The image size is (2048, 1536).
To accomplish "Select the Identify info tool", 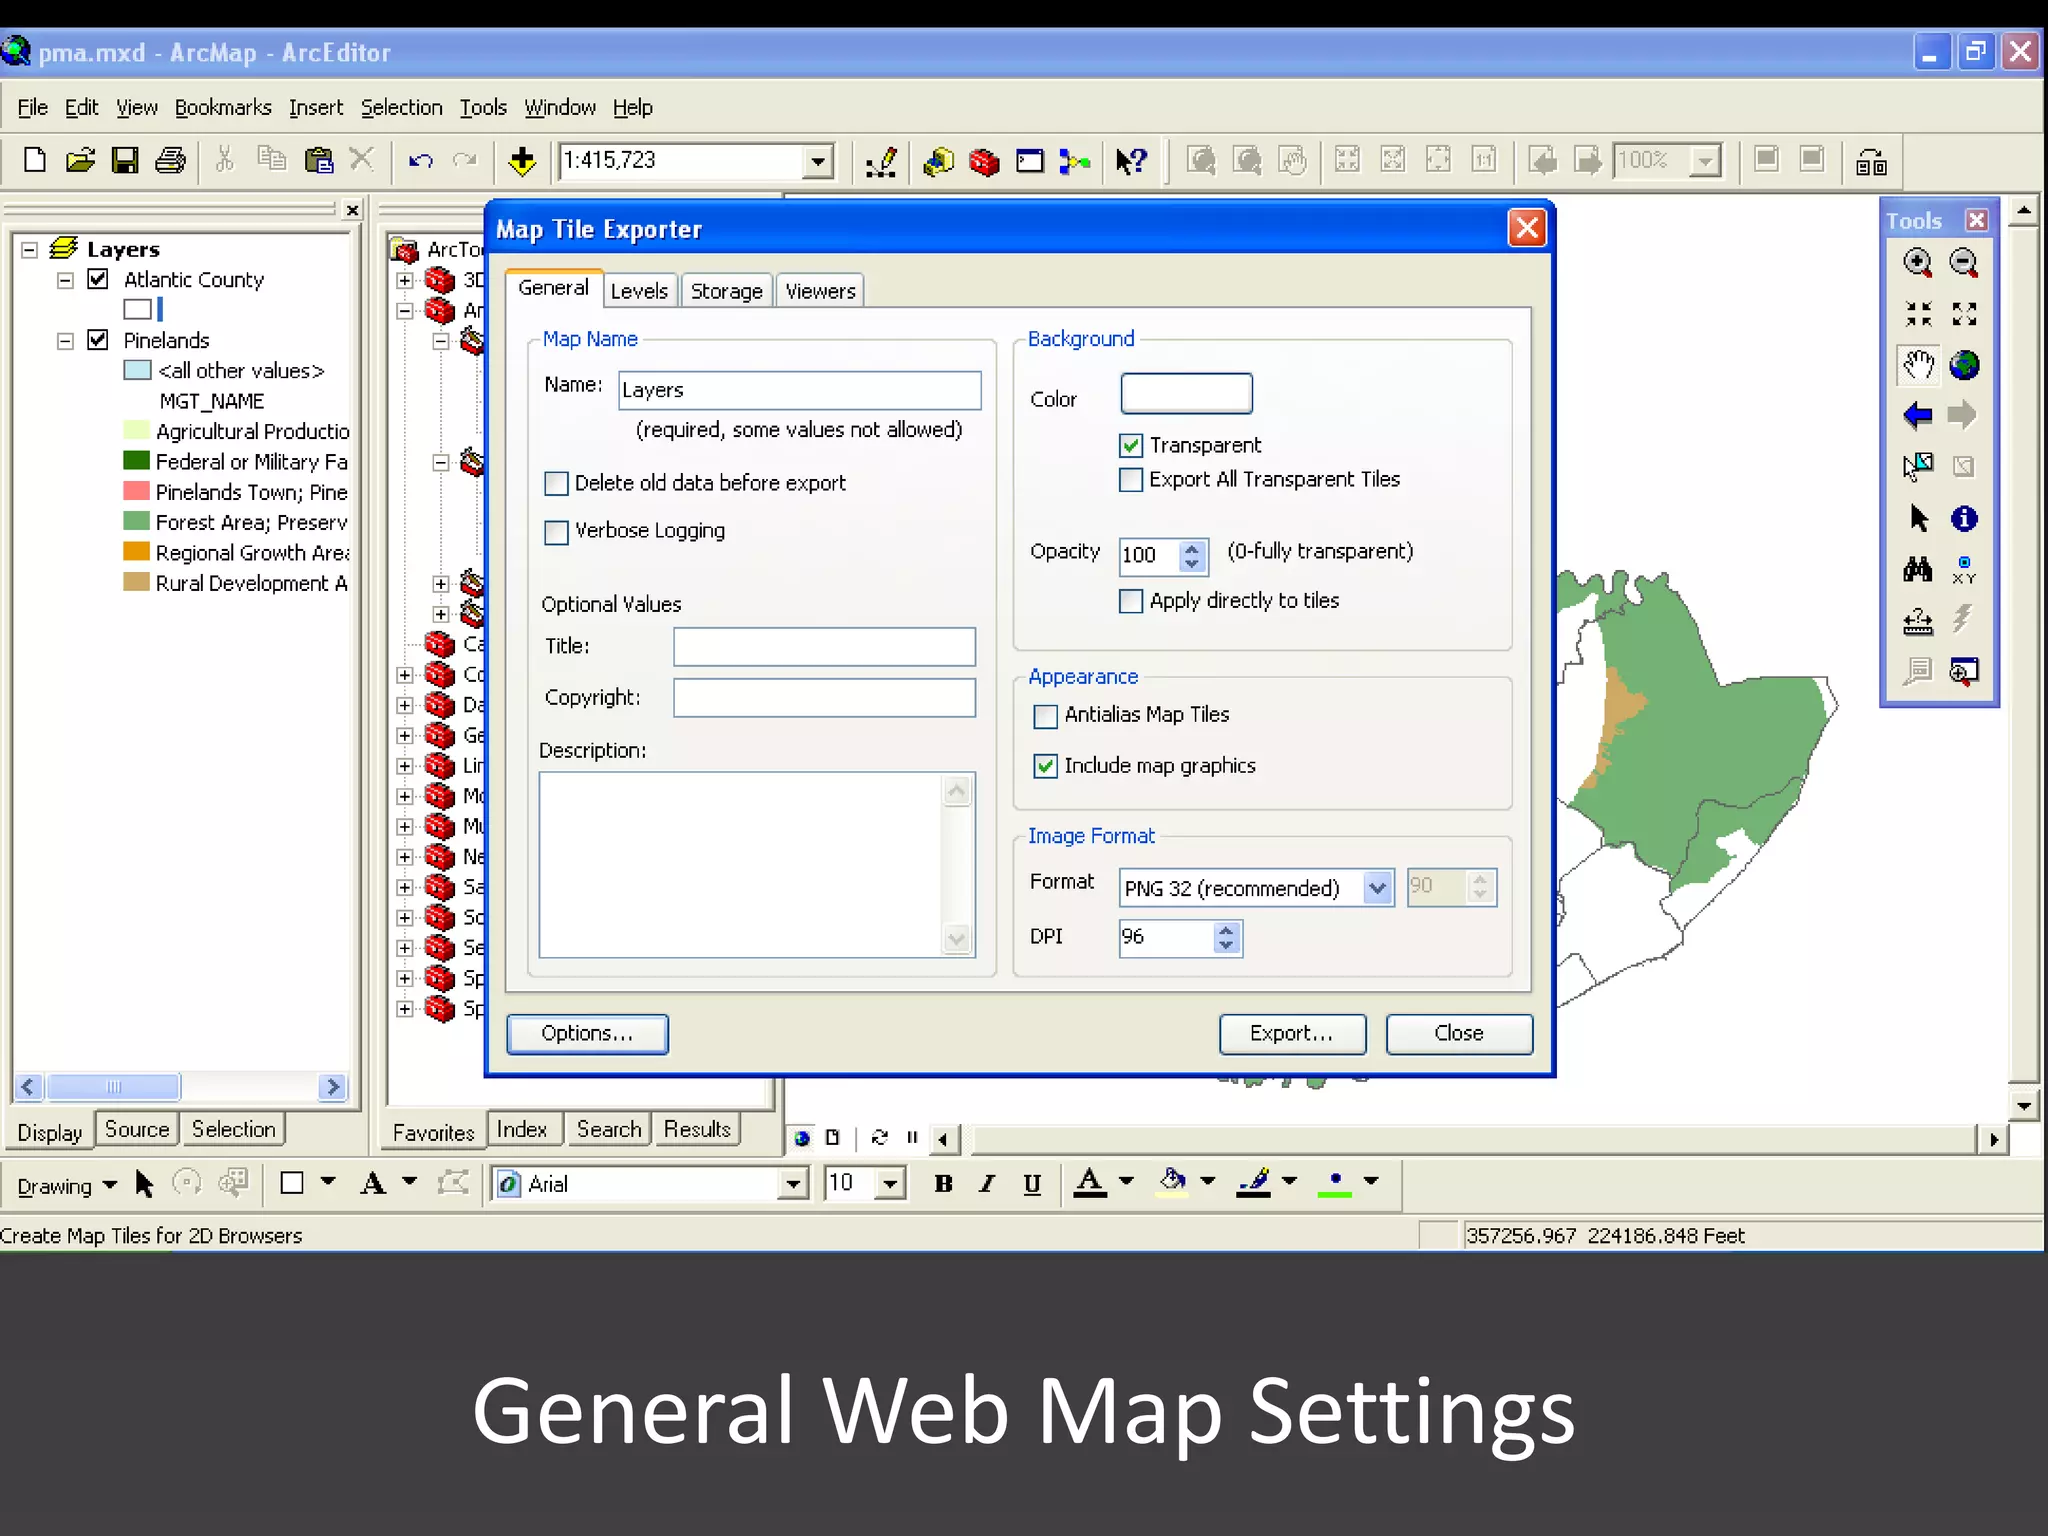I will pyautogui.click(x=1964, y=518).
